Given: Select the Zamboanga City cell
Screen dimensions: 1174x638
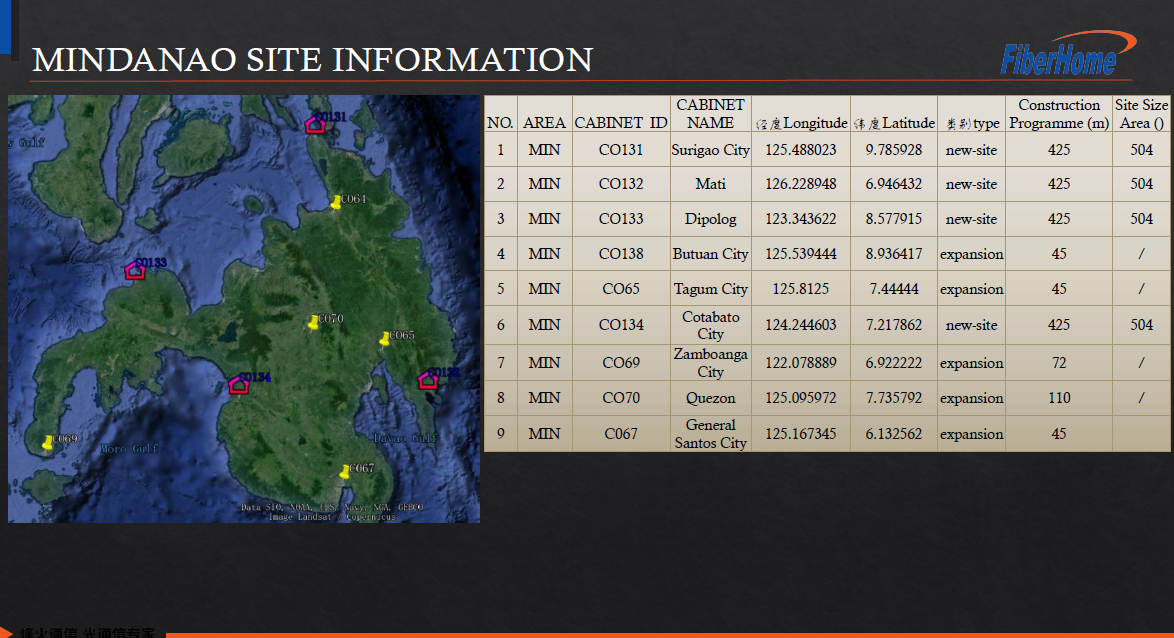Looking at the screenshot, I should point(711,362).
